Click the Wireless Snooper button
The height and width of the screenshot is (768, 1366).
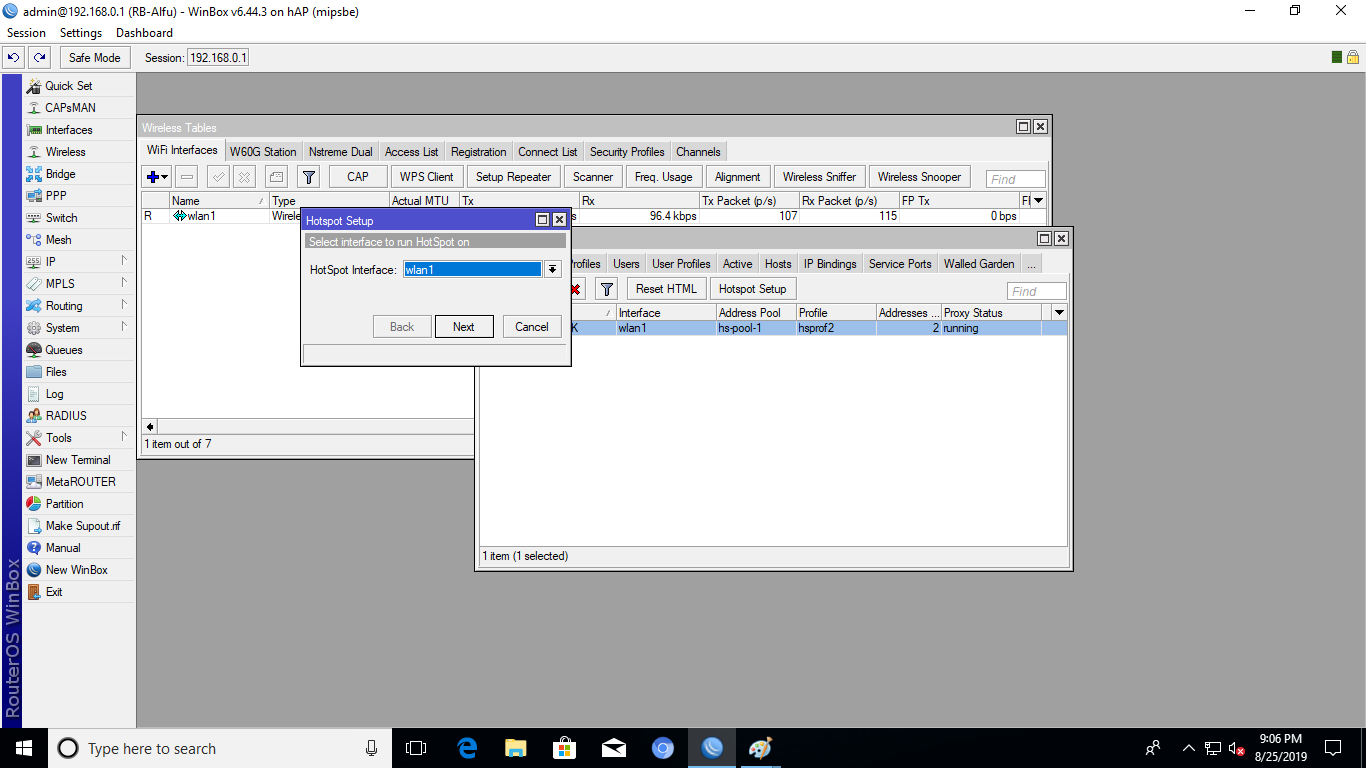[919, 177]
